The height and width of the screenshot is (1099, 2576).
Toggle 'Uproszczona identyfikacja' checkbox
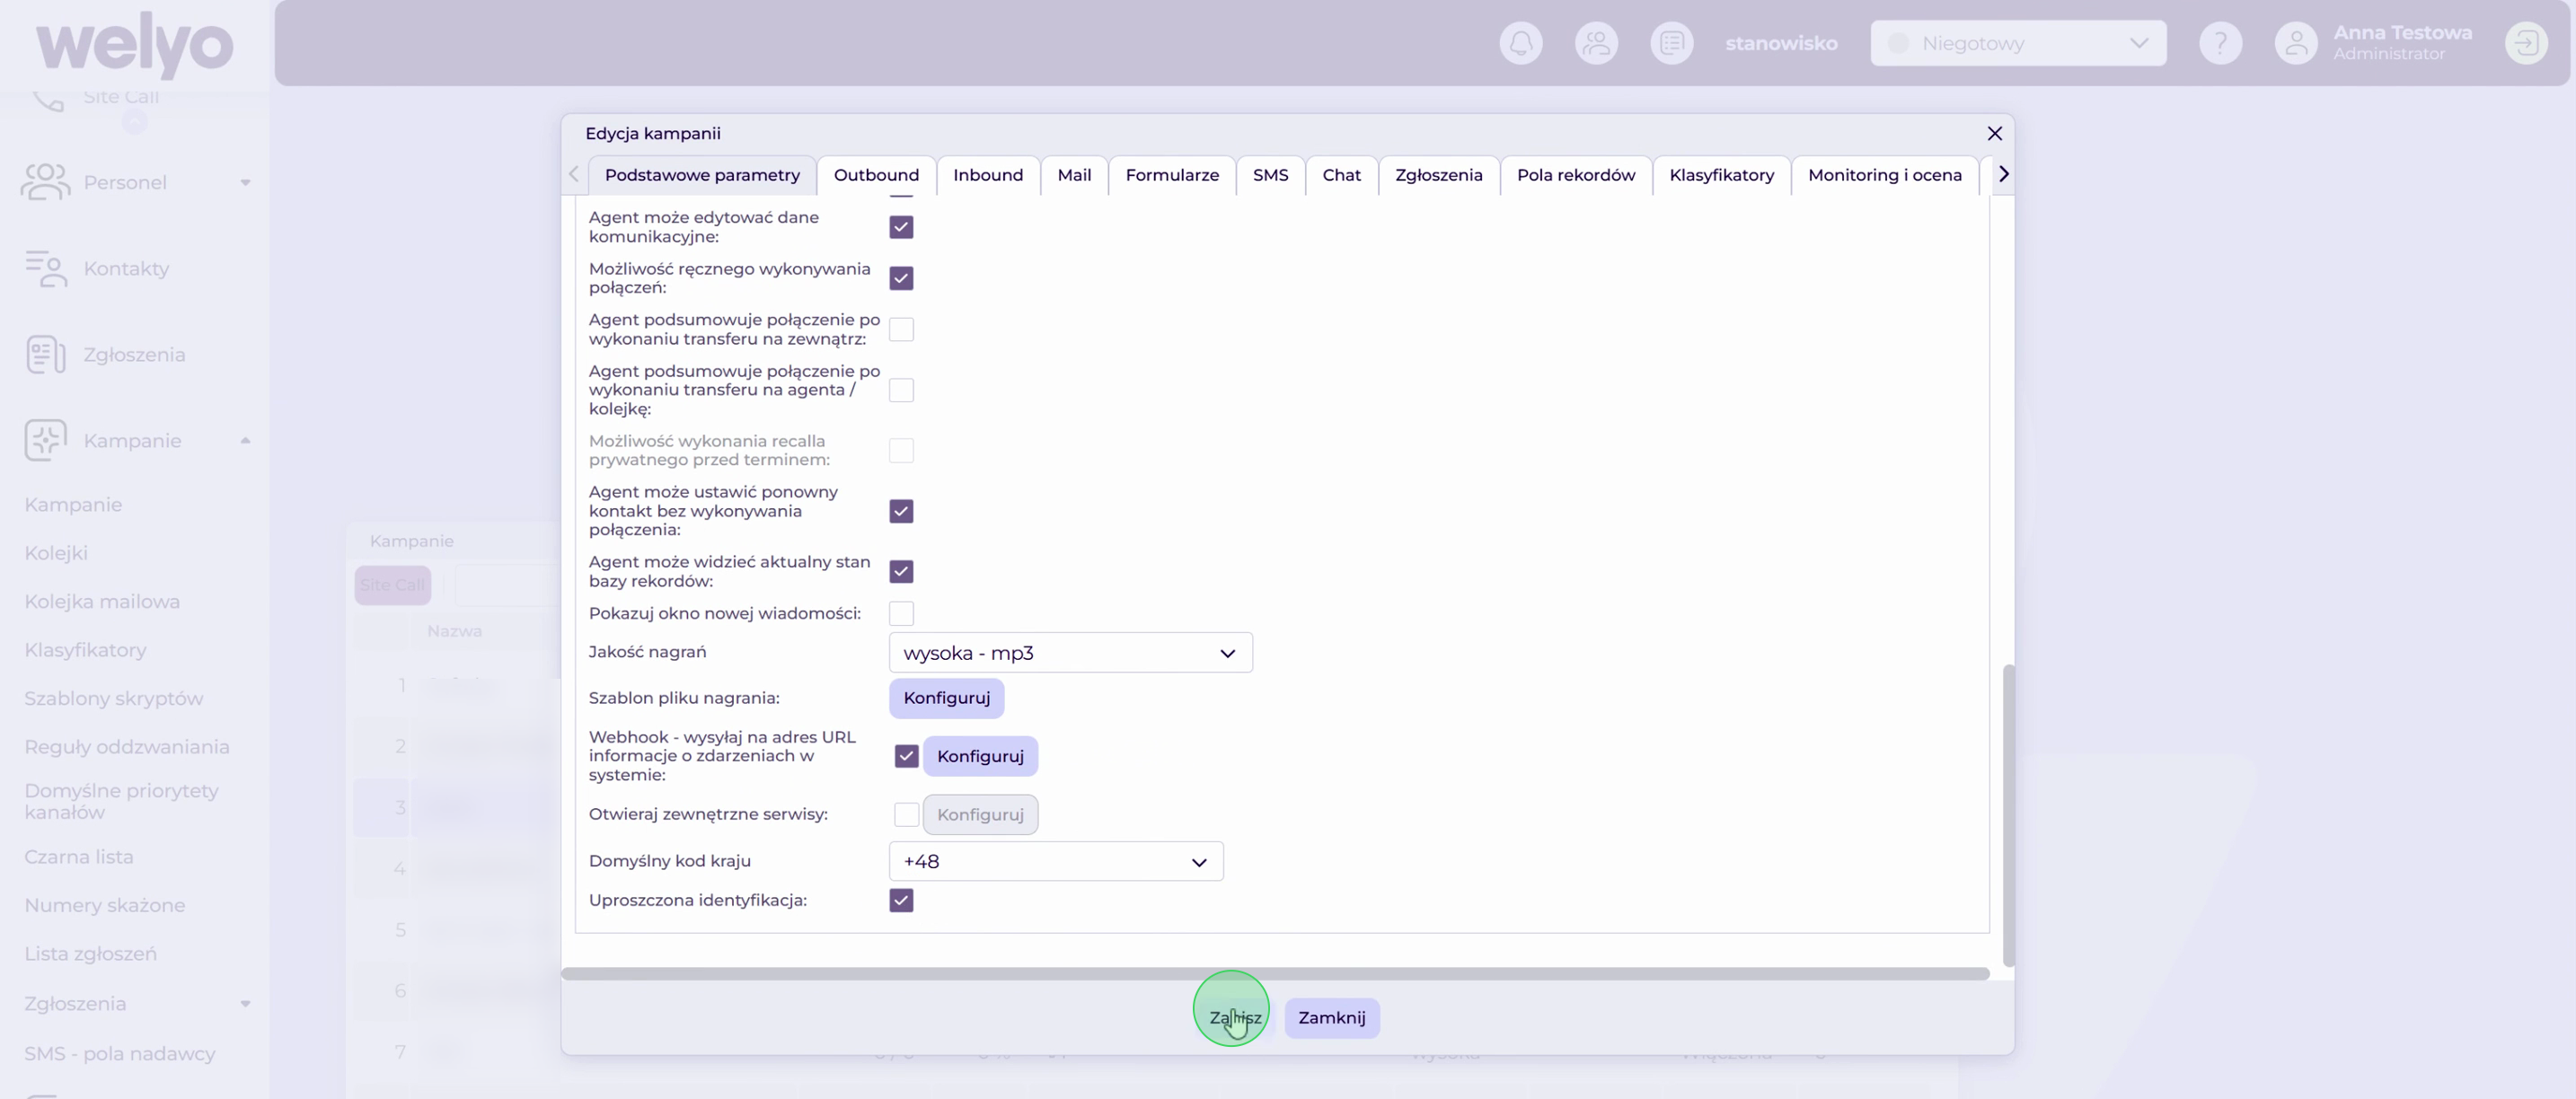click(901, 900)
